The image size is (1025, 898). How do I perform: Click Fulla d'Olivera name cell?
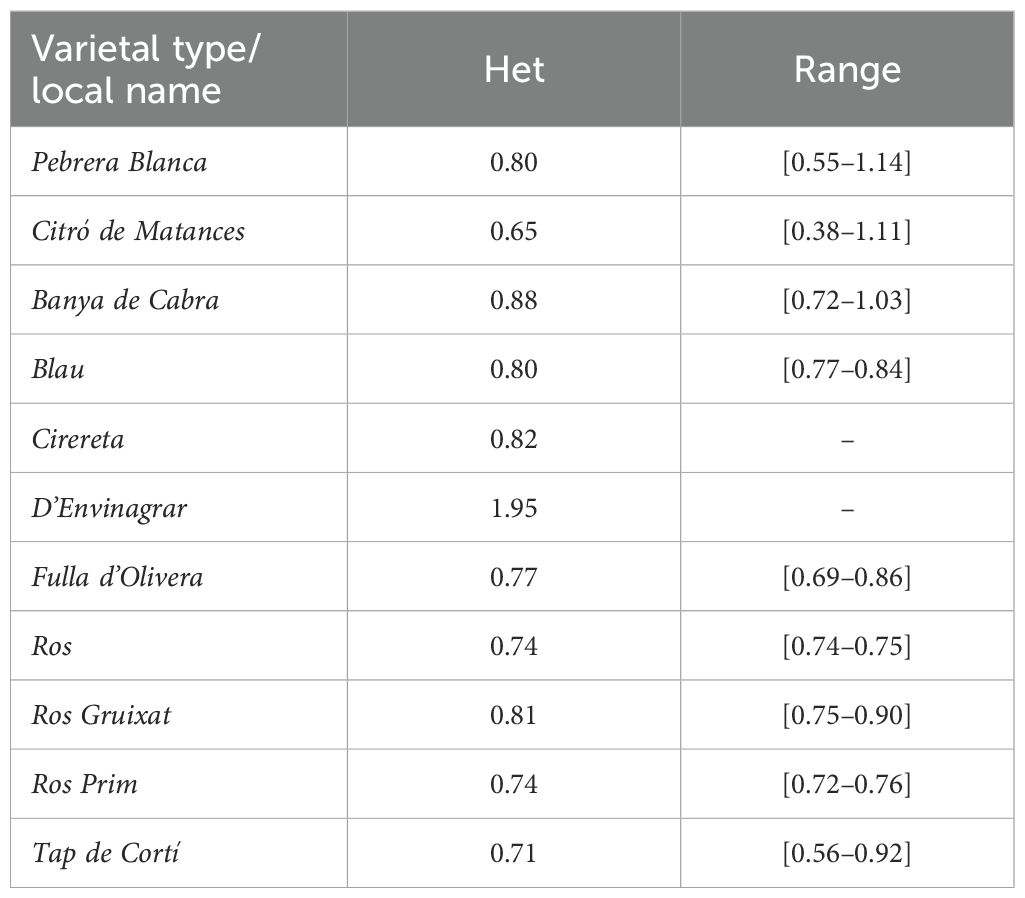117,576
